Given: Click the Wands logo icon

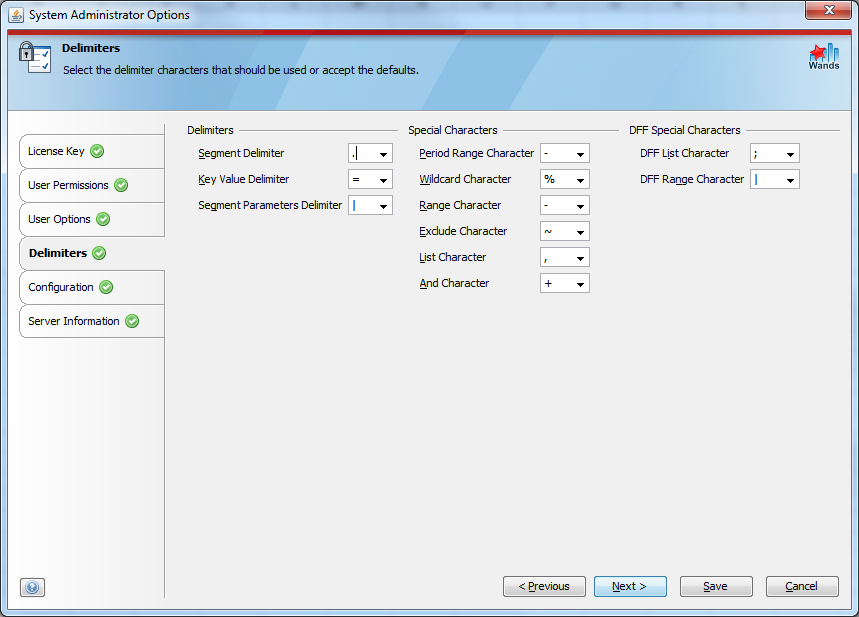Looking at the screenshot, I should tap(824, 56).
